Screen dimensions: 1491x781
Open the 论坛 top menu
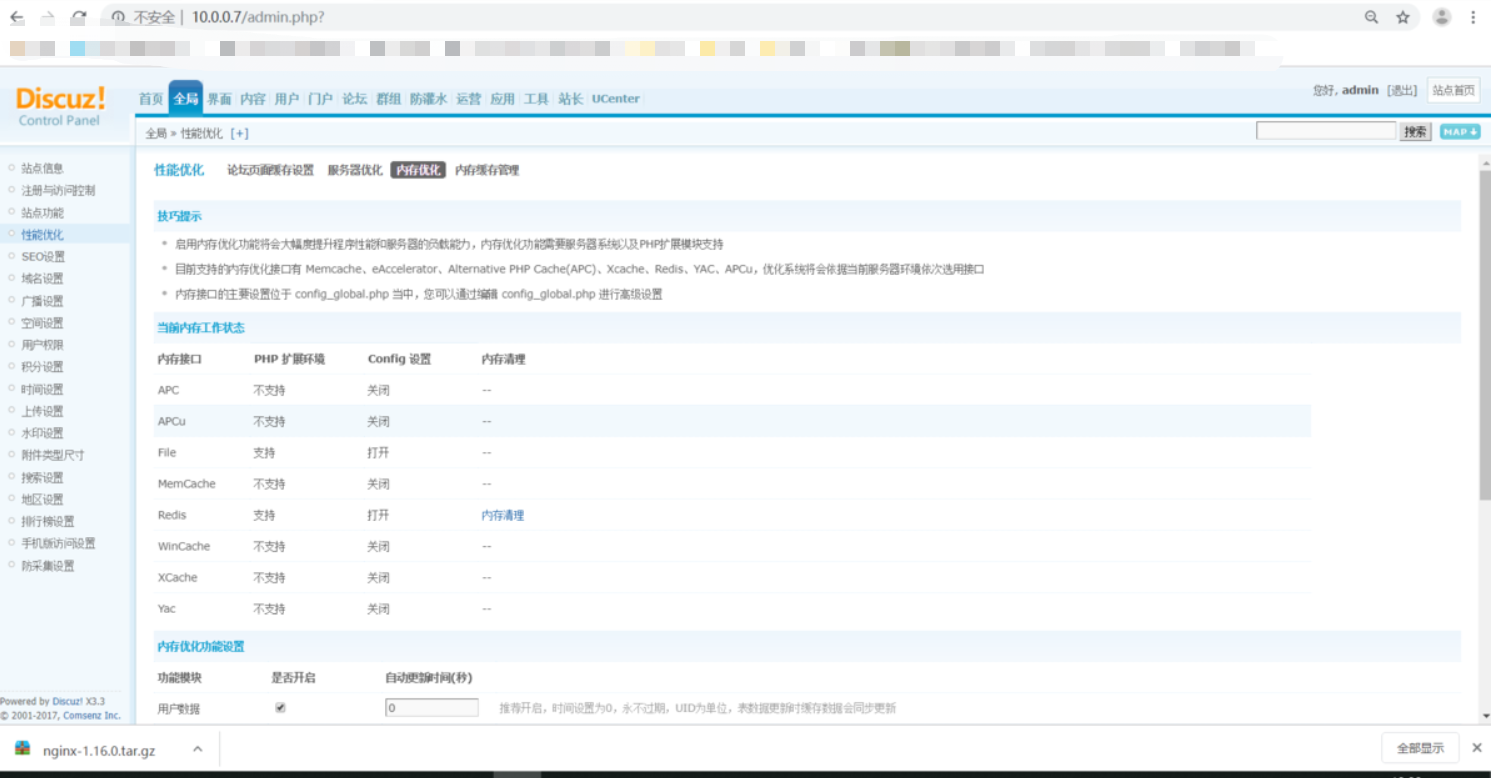(355, 99)
